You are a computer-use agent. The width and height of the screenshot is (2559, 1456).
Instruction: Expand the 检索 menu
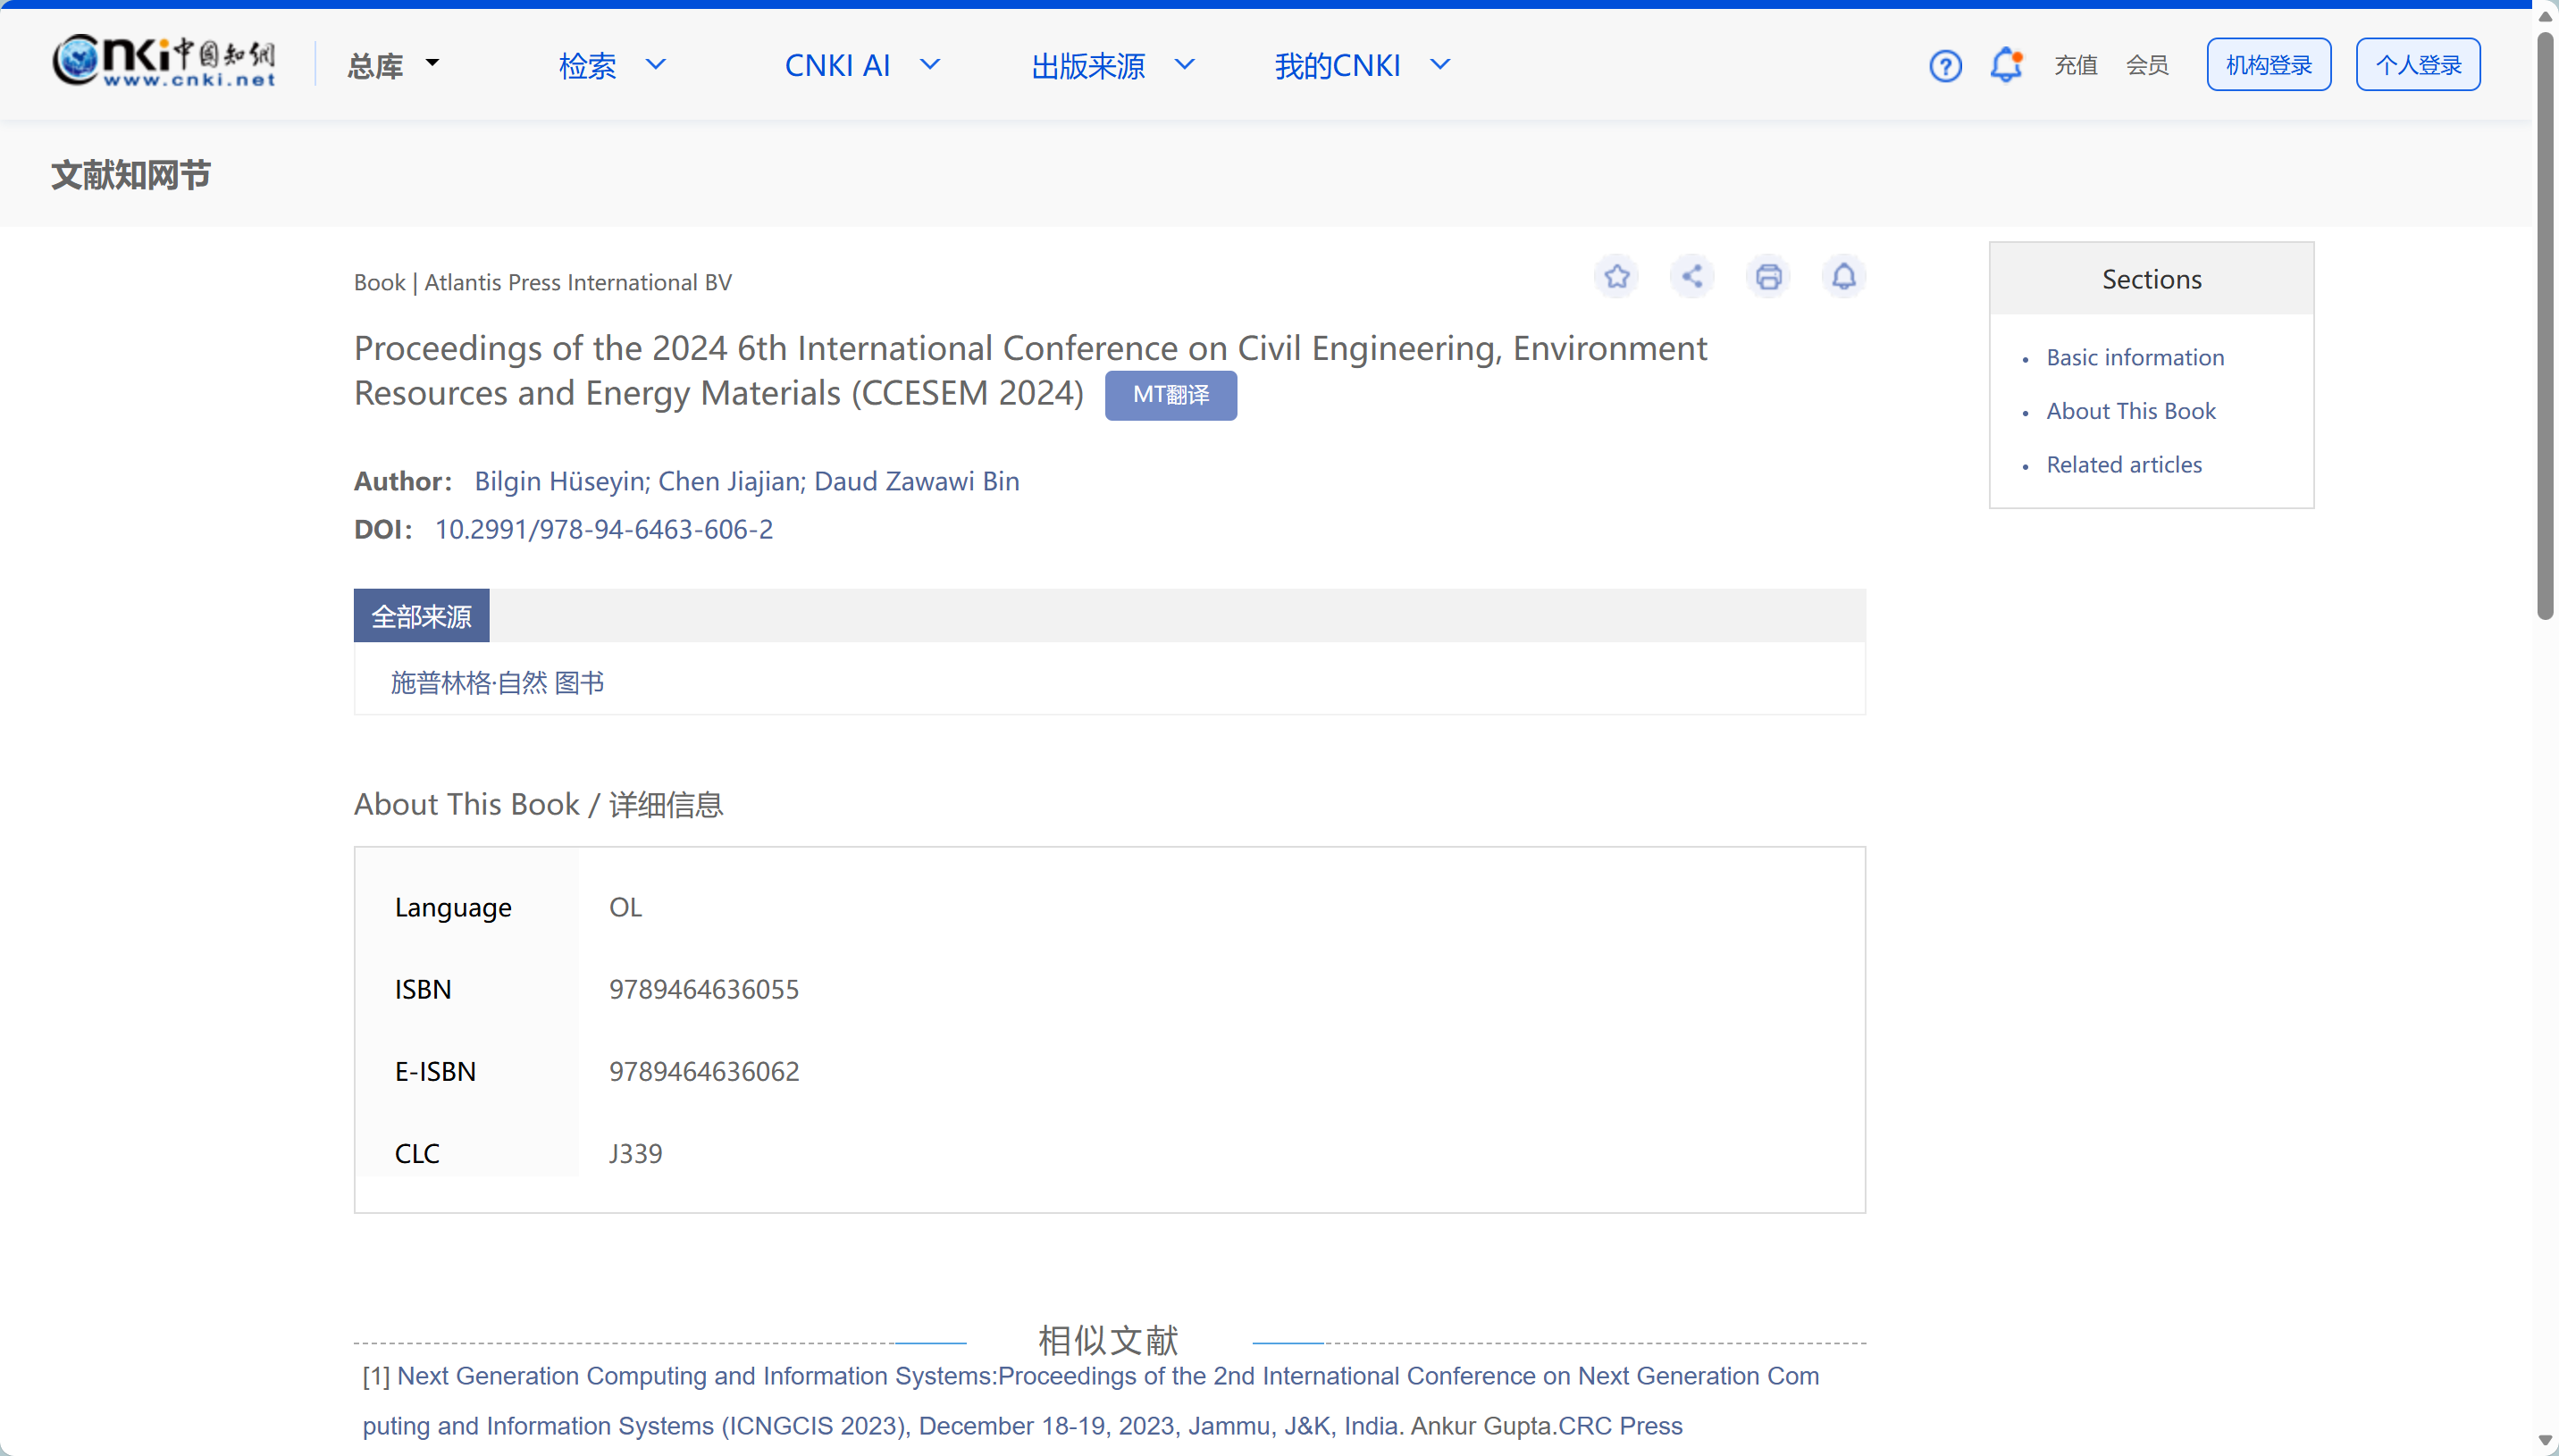pos(612,65)
